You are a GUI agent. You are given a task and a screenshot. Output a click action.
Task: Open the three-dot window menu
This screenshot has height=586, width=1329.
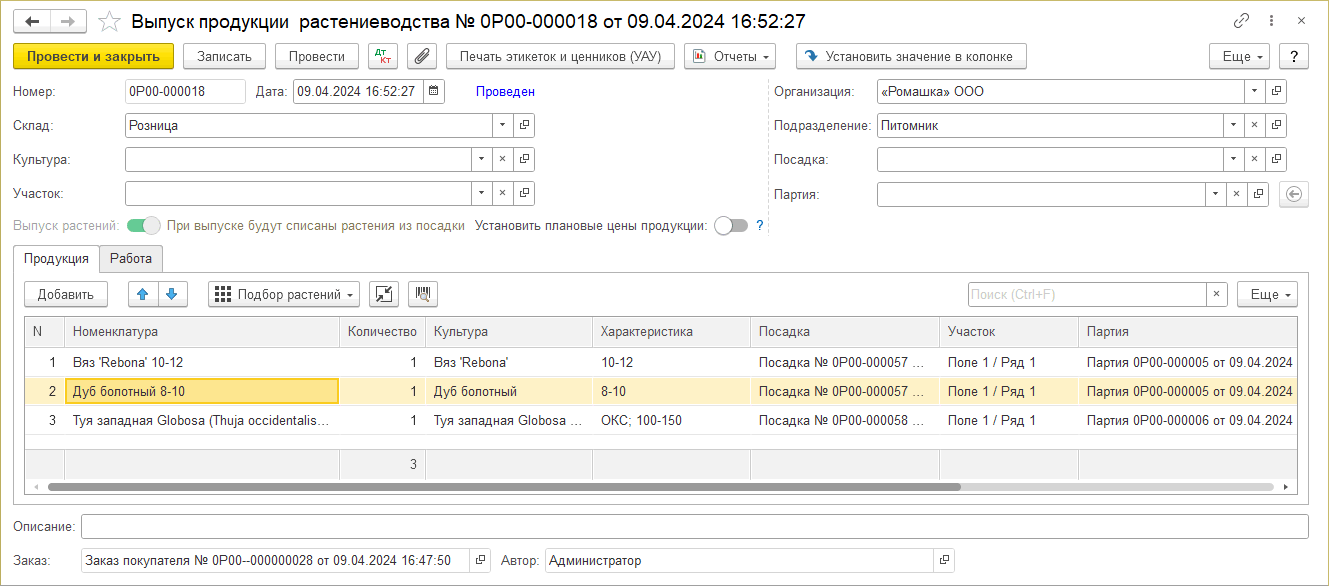1271,20
